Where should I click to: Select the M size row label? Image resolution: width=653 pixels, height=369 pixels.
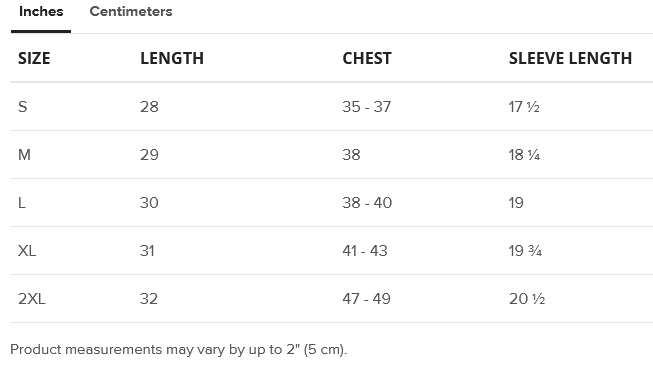pyautogui.click(x=24, y=155)
